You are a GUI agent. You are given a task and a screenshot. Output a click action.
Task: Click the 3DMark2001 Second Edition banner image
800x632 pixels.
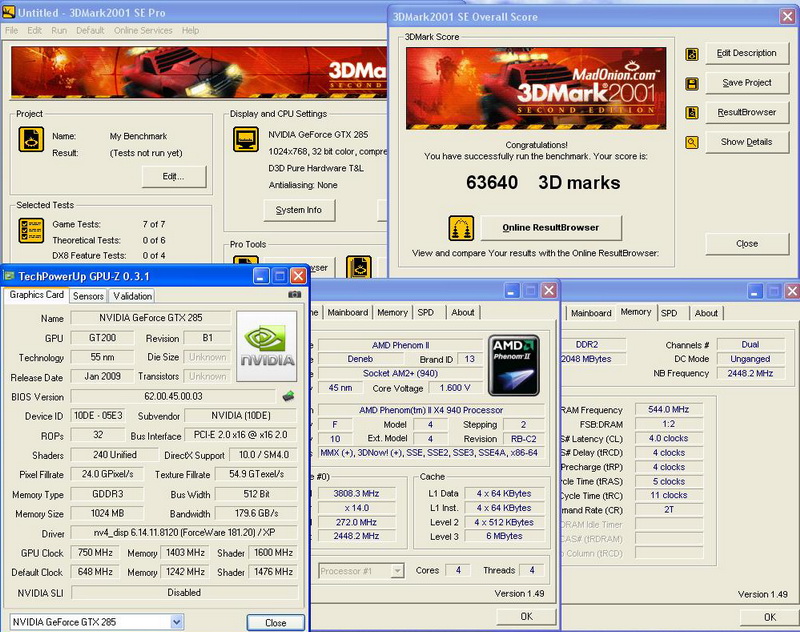coord(536,88)
